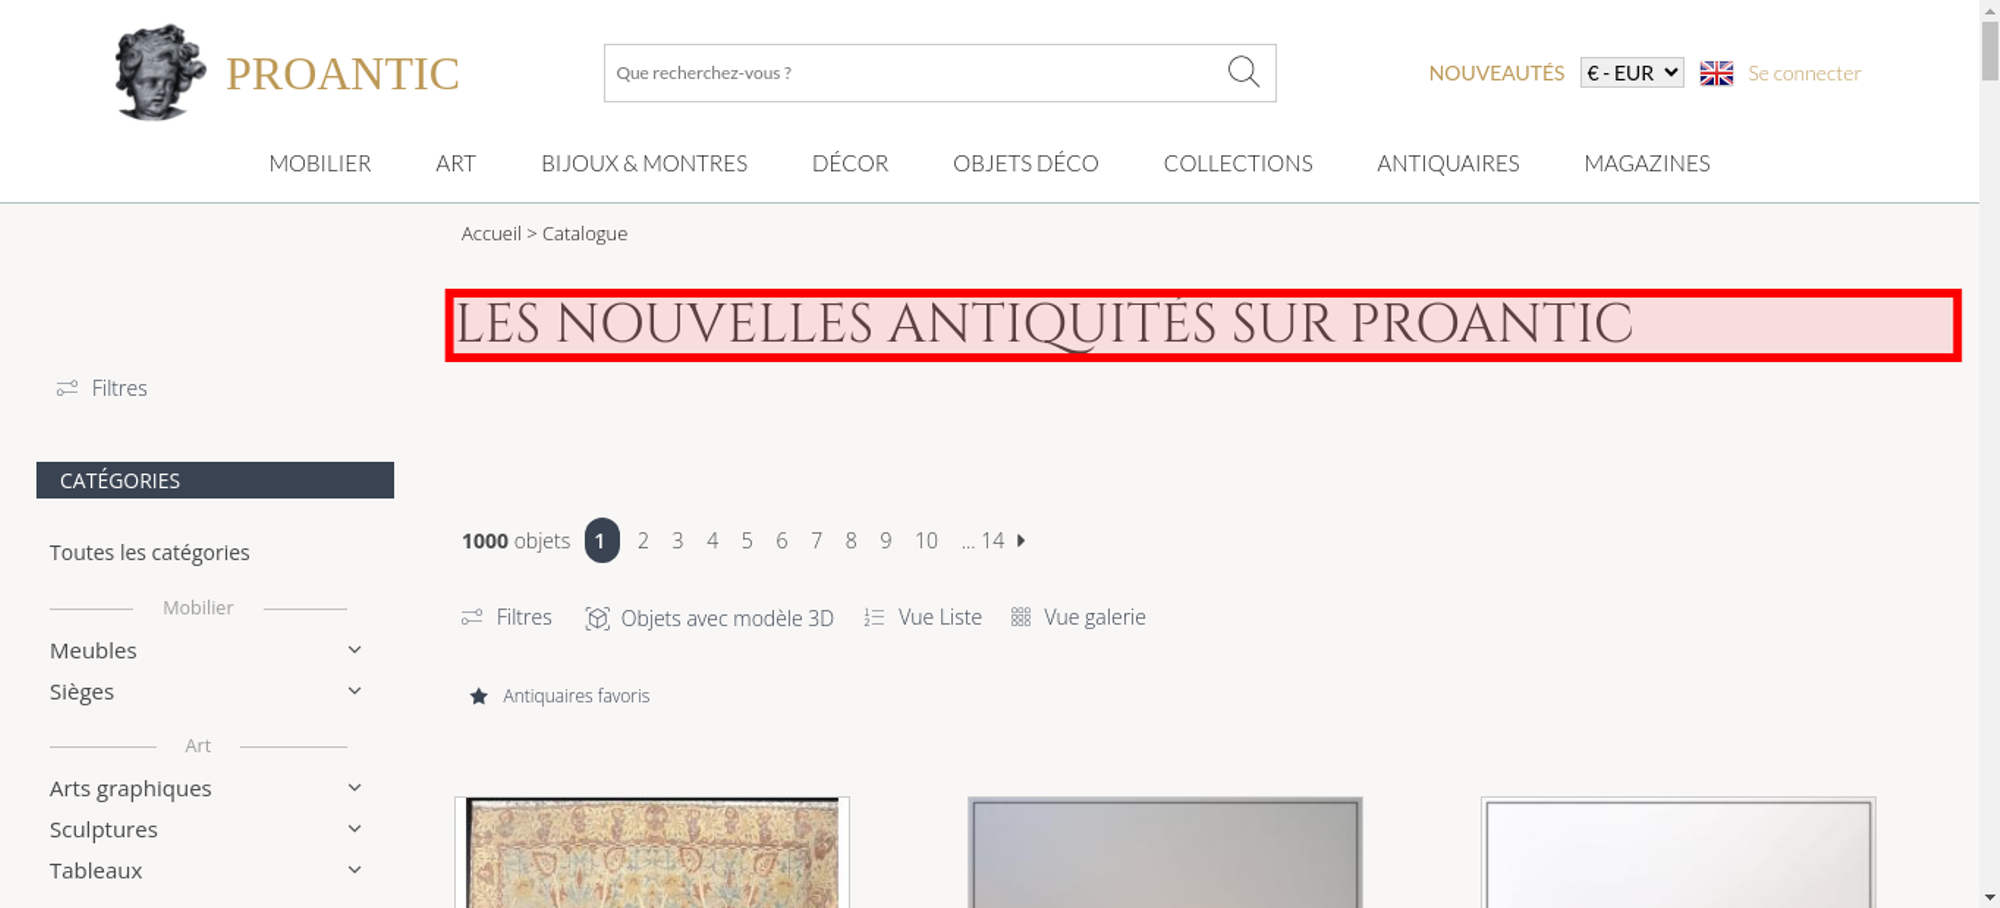Viewport: 2000px width, 908px height.
Task: Open the MOBILIER menu
Action: [x=320, y=163]
